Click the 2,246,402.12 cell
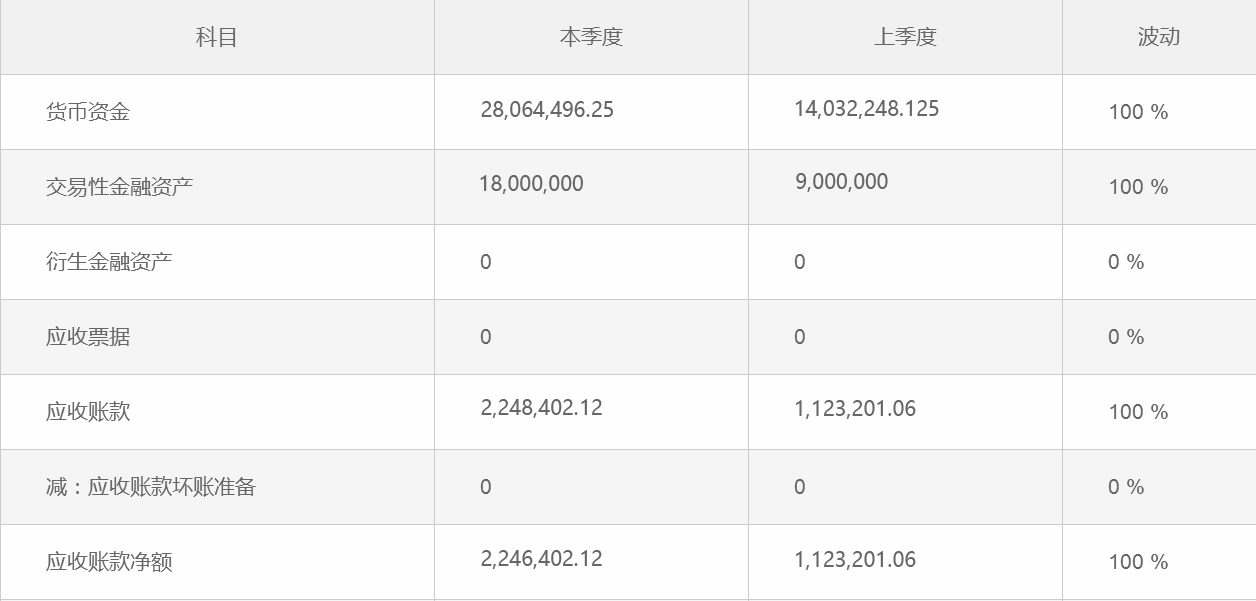1256x601 pixels. (541, 559)
